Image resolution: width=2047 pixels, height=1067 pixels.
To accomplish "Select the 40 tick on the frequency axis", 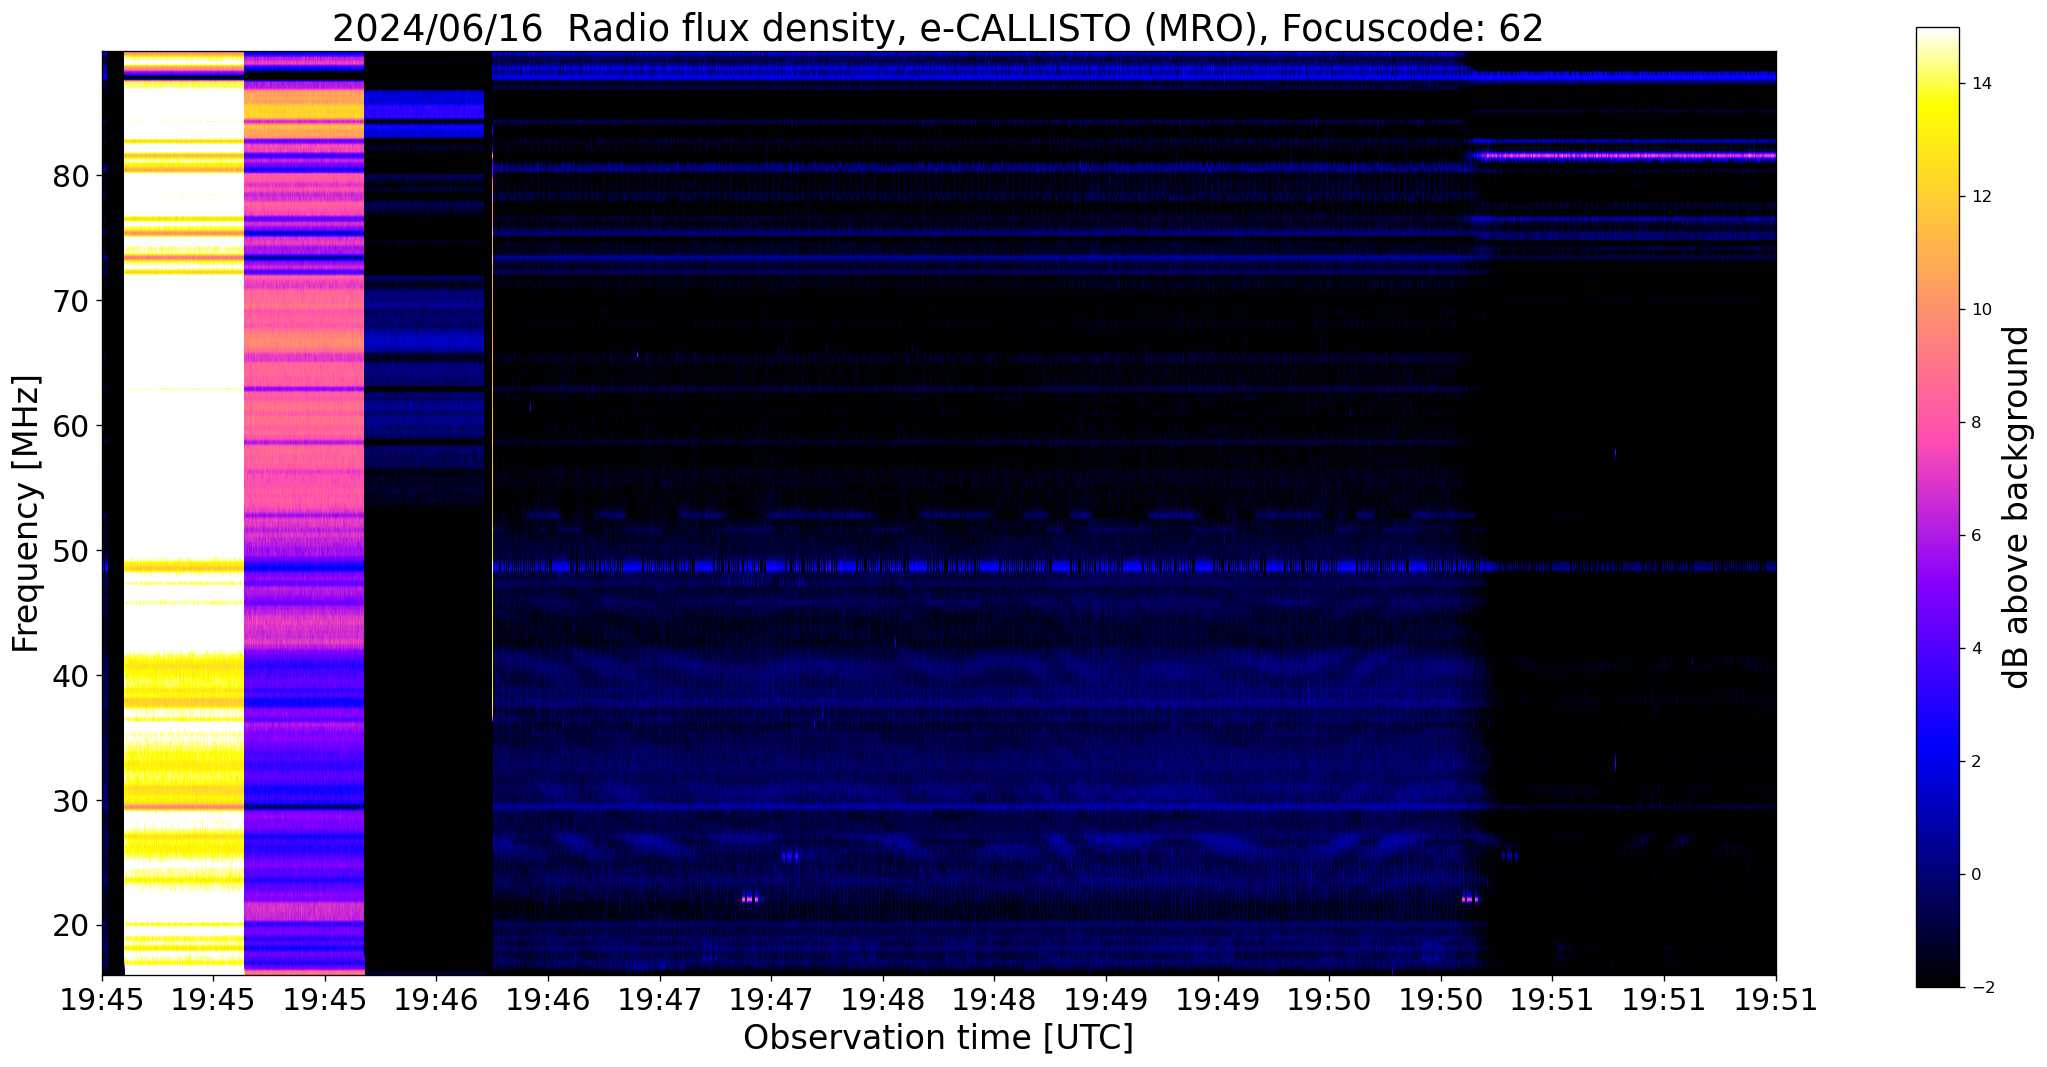I will 72,676.
